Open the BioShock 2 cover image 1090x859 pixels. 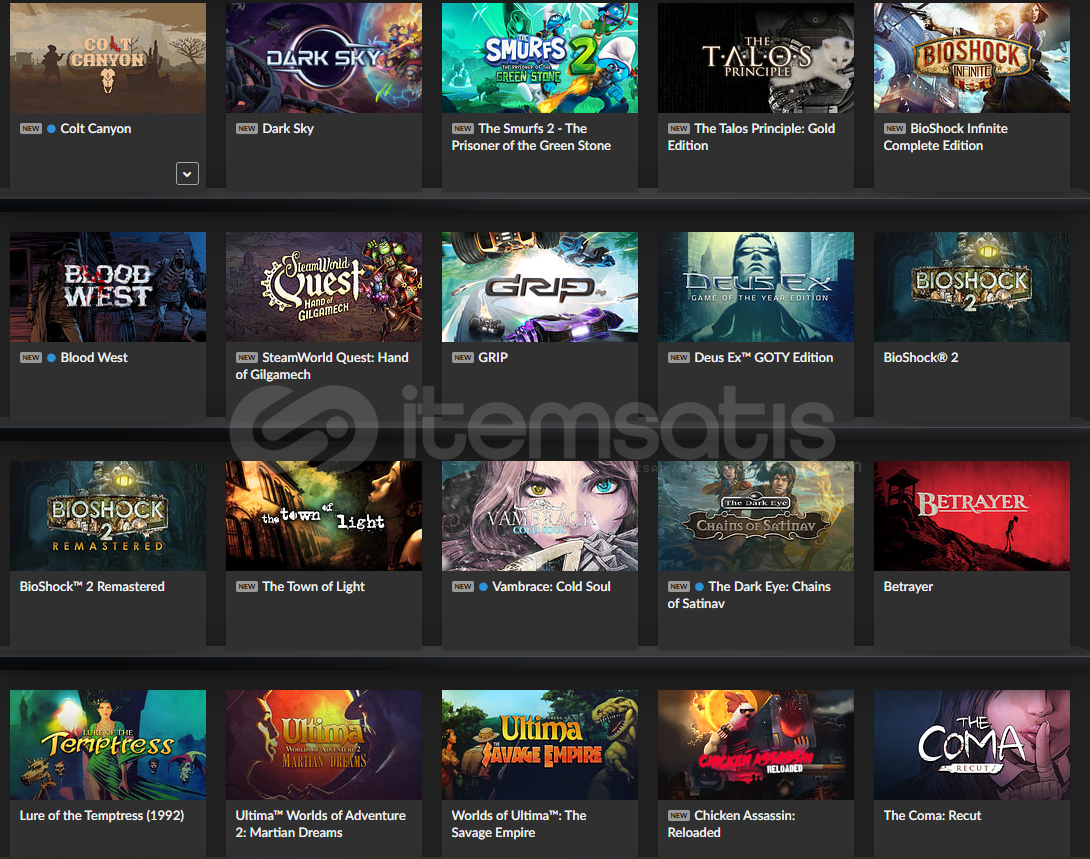(972, 287)
